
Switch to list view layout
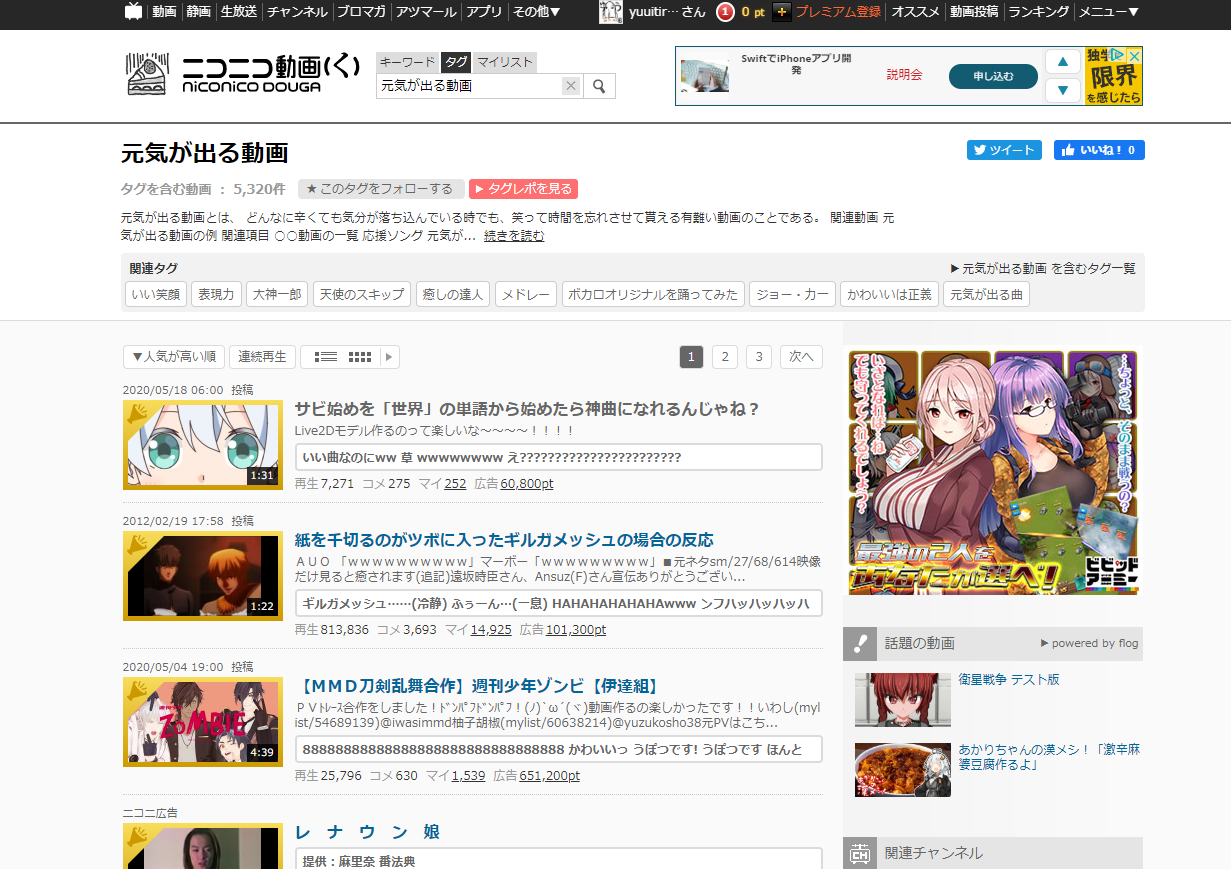point(325,357)
